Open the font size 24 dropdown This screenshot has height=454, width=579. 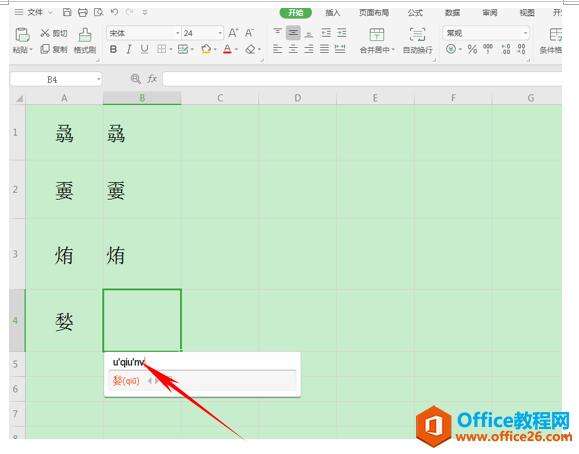click(x=220, y=33)
